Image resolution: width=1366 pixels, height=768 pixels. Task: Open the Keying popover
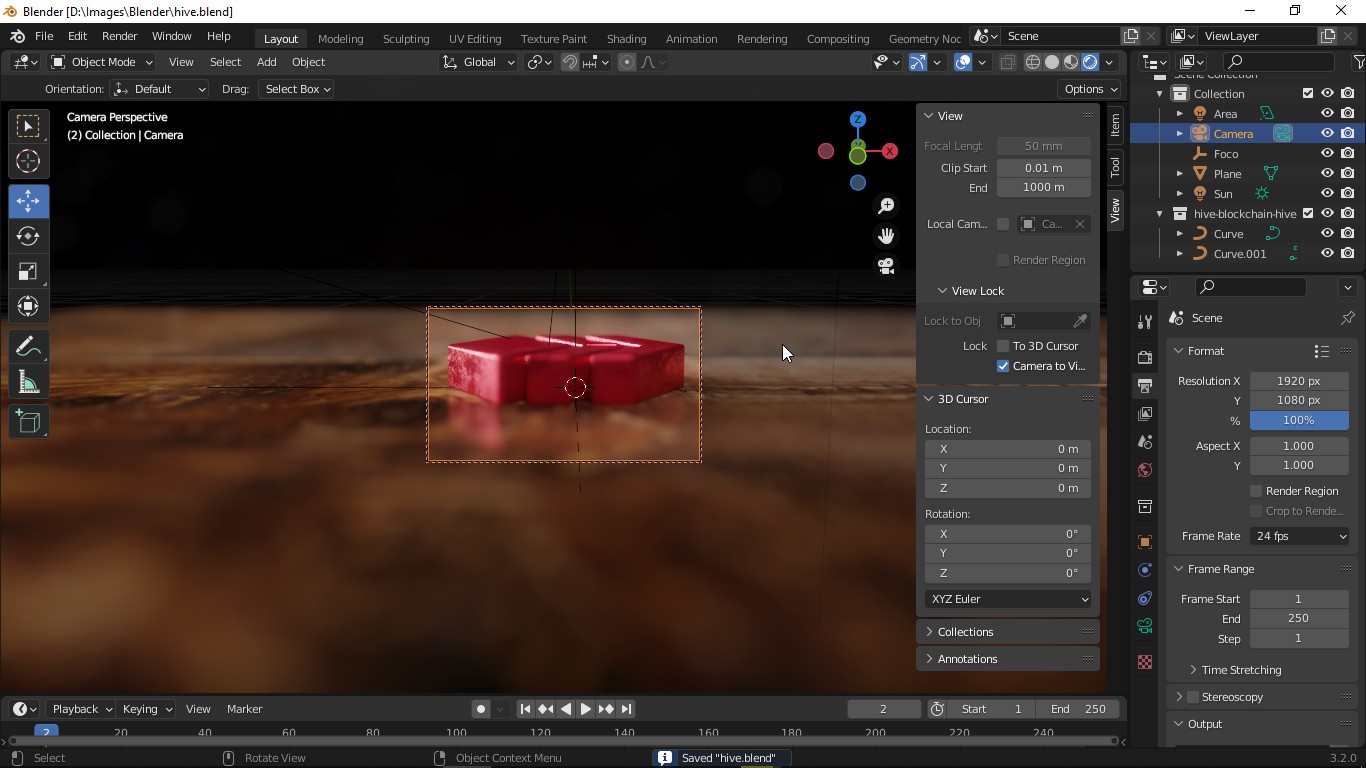[x=146, y=709]
